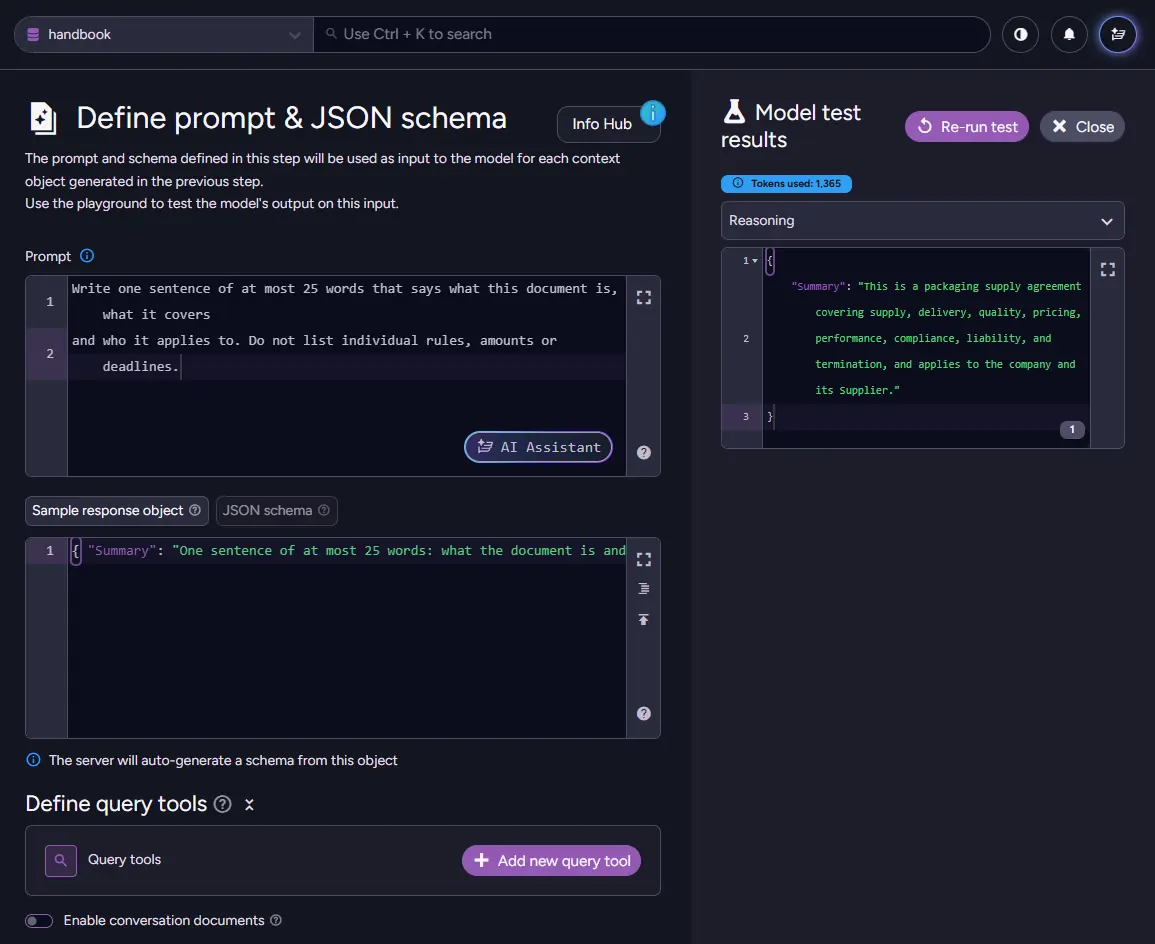Click the Tokens used: 1,365 badge
Screen dimensions: 1155x944
point(786,183)
